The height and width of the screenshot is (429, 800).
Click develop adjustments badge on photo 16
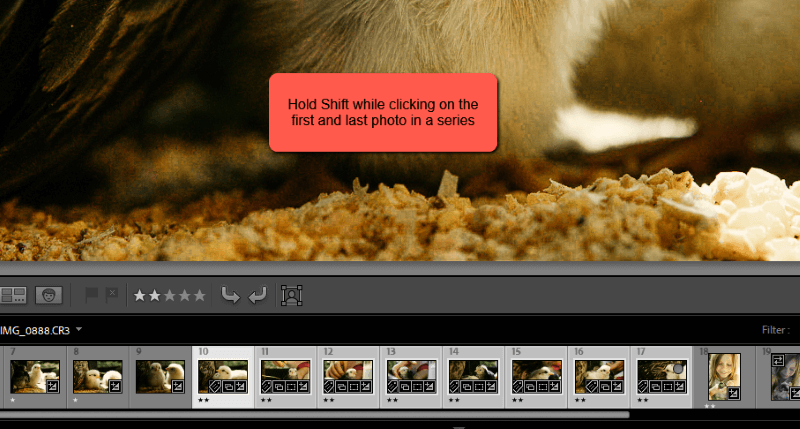(616, 387)
